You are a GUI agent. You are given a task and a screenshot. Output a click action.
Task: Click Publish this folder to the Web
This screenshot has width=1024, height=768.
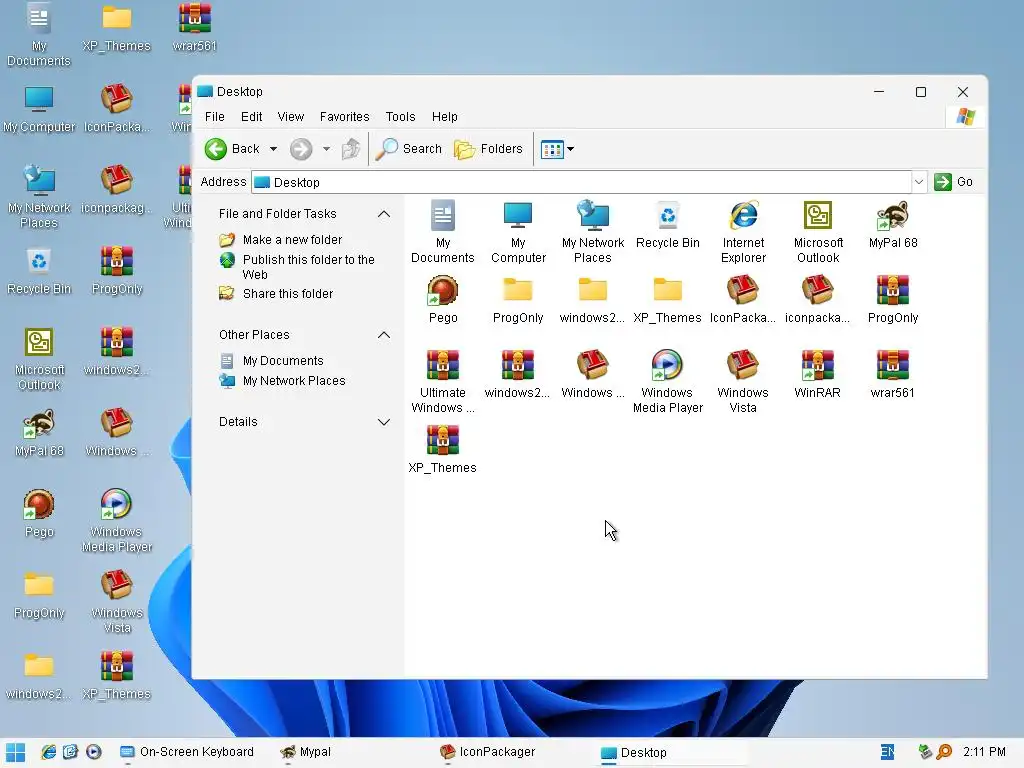pos(308,266)
